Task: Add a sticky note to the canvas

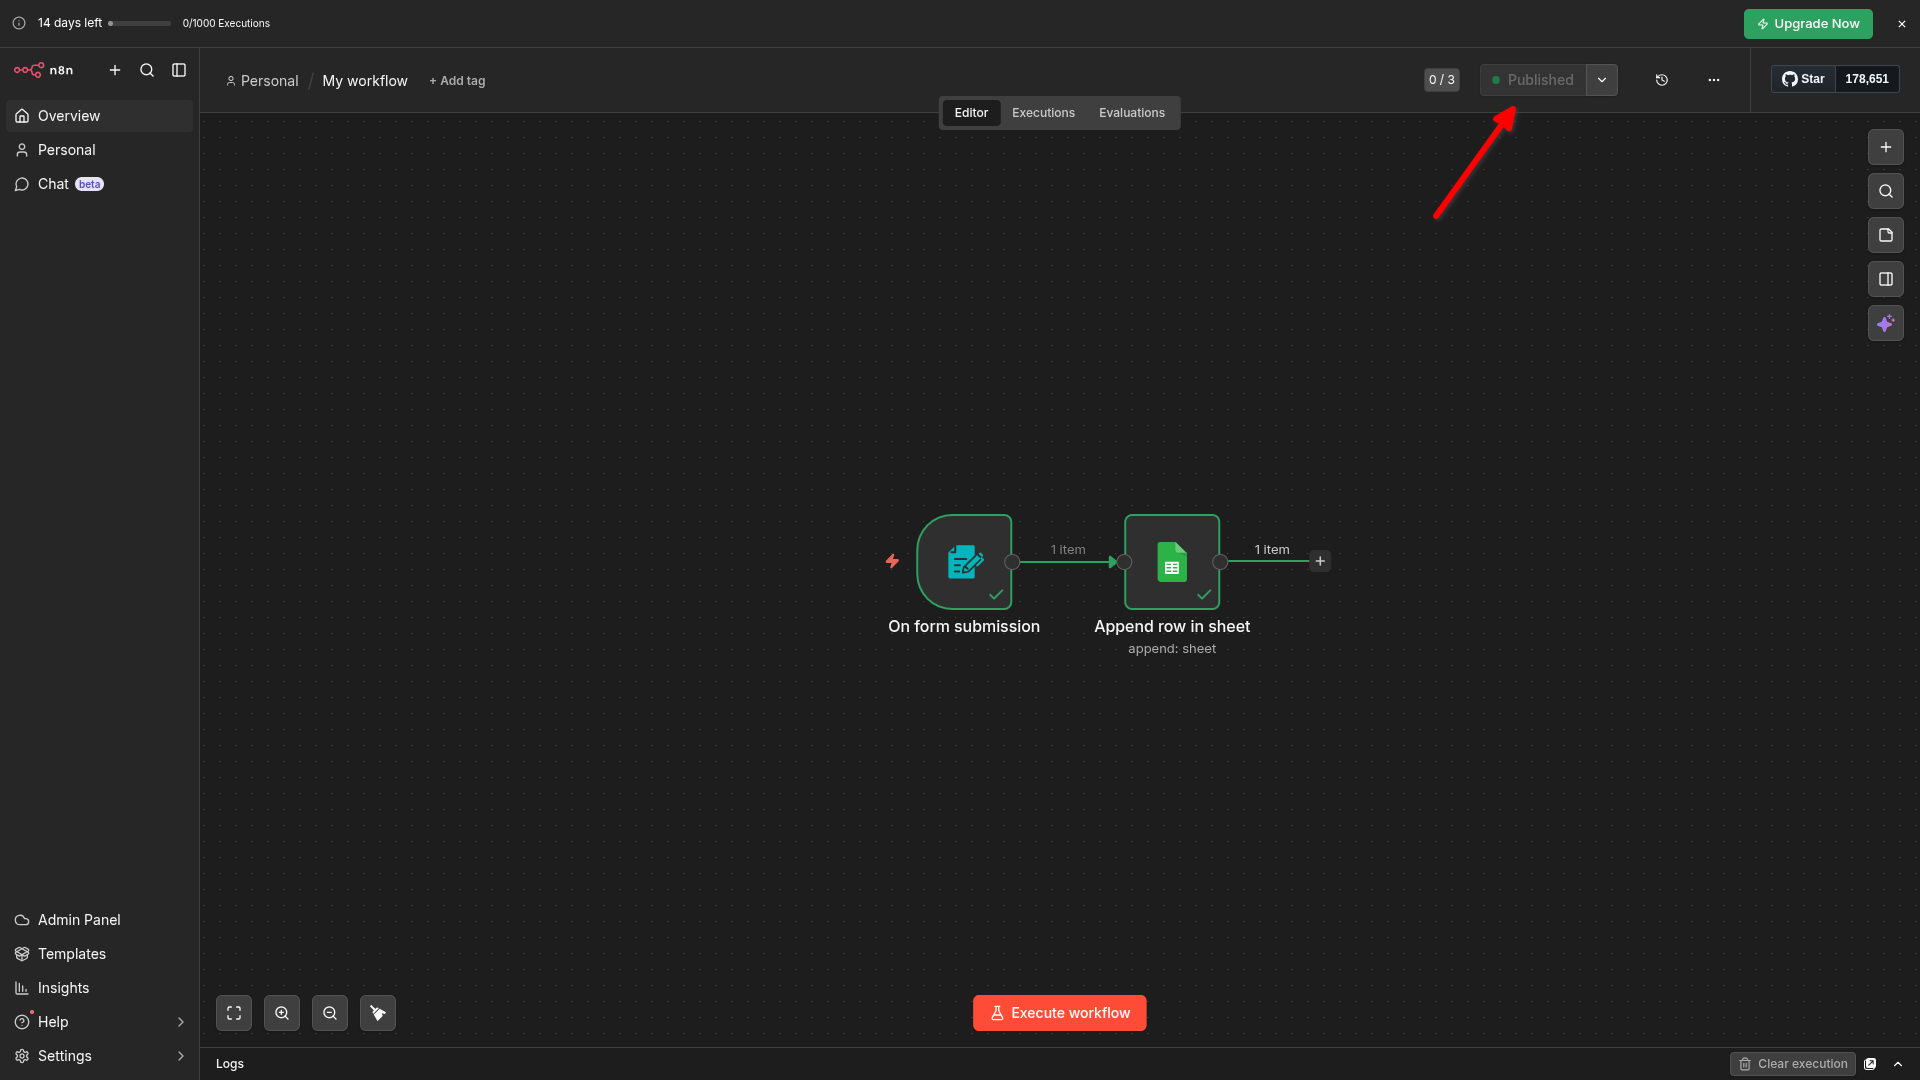Action: pos(1885,235)
